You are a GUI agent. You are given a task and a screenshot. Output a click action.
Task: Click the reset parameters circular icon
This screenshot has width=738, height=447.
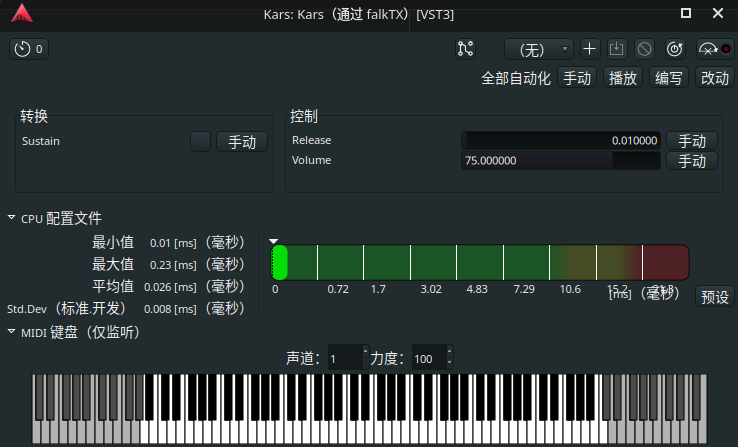675,49
